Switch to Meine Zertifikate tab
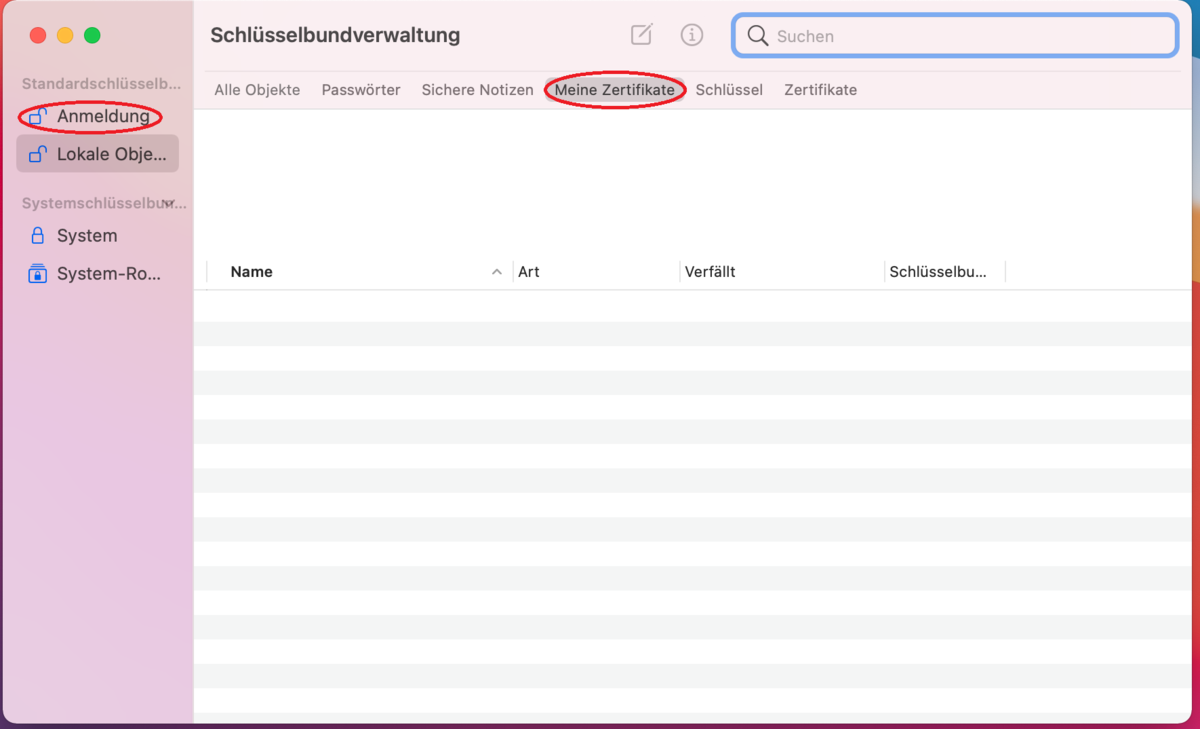The image size is (1200, 729). point(615,90)
